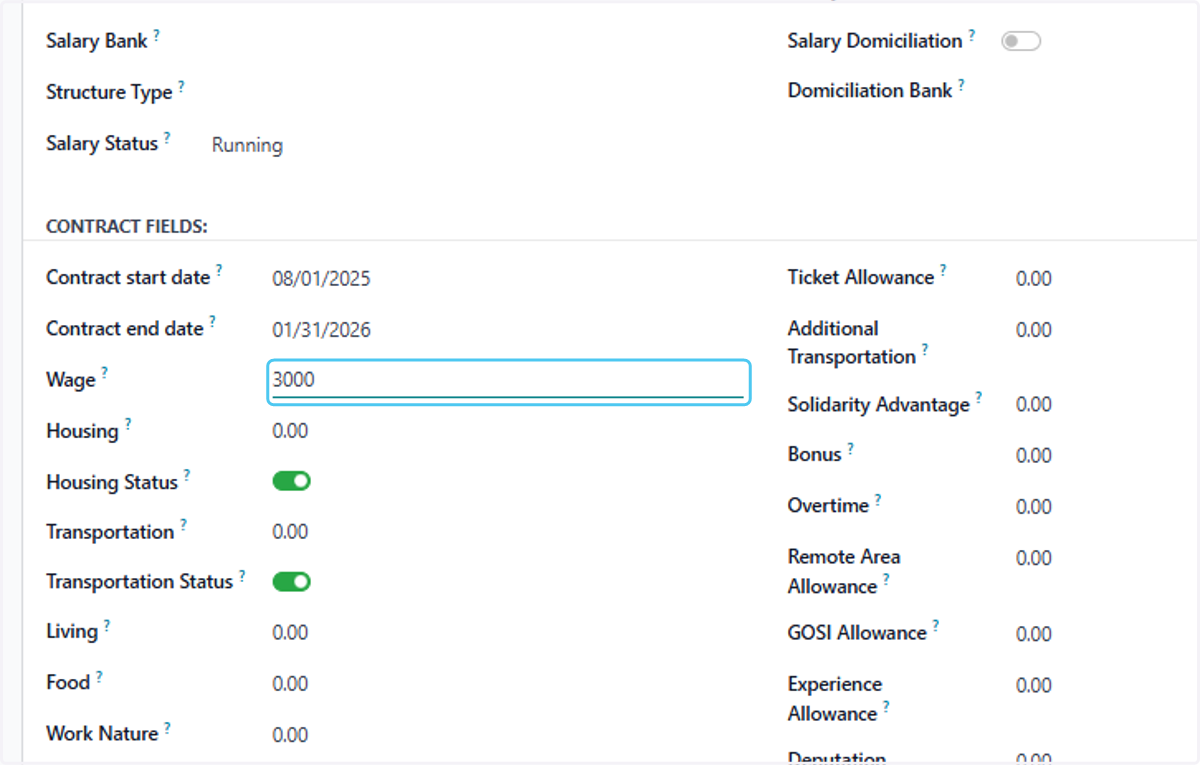Click the help icon next to Contract start date
Screen dimensions: 1200x765
click(220, 271)
